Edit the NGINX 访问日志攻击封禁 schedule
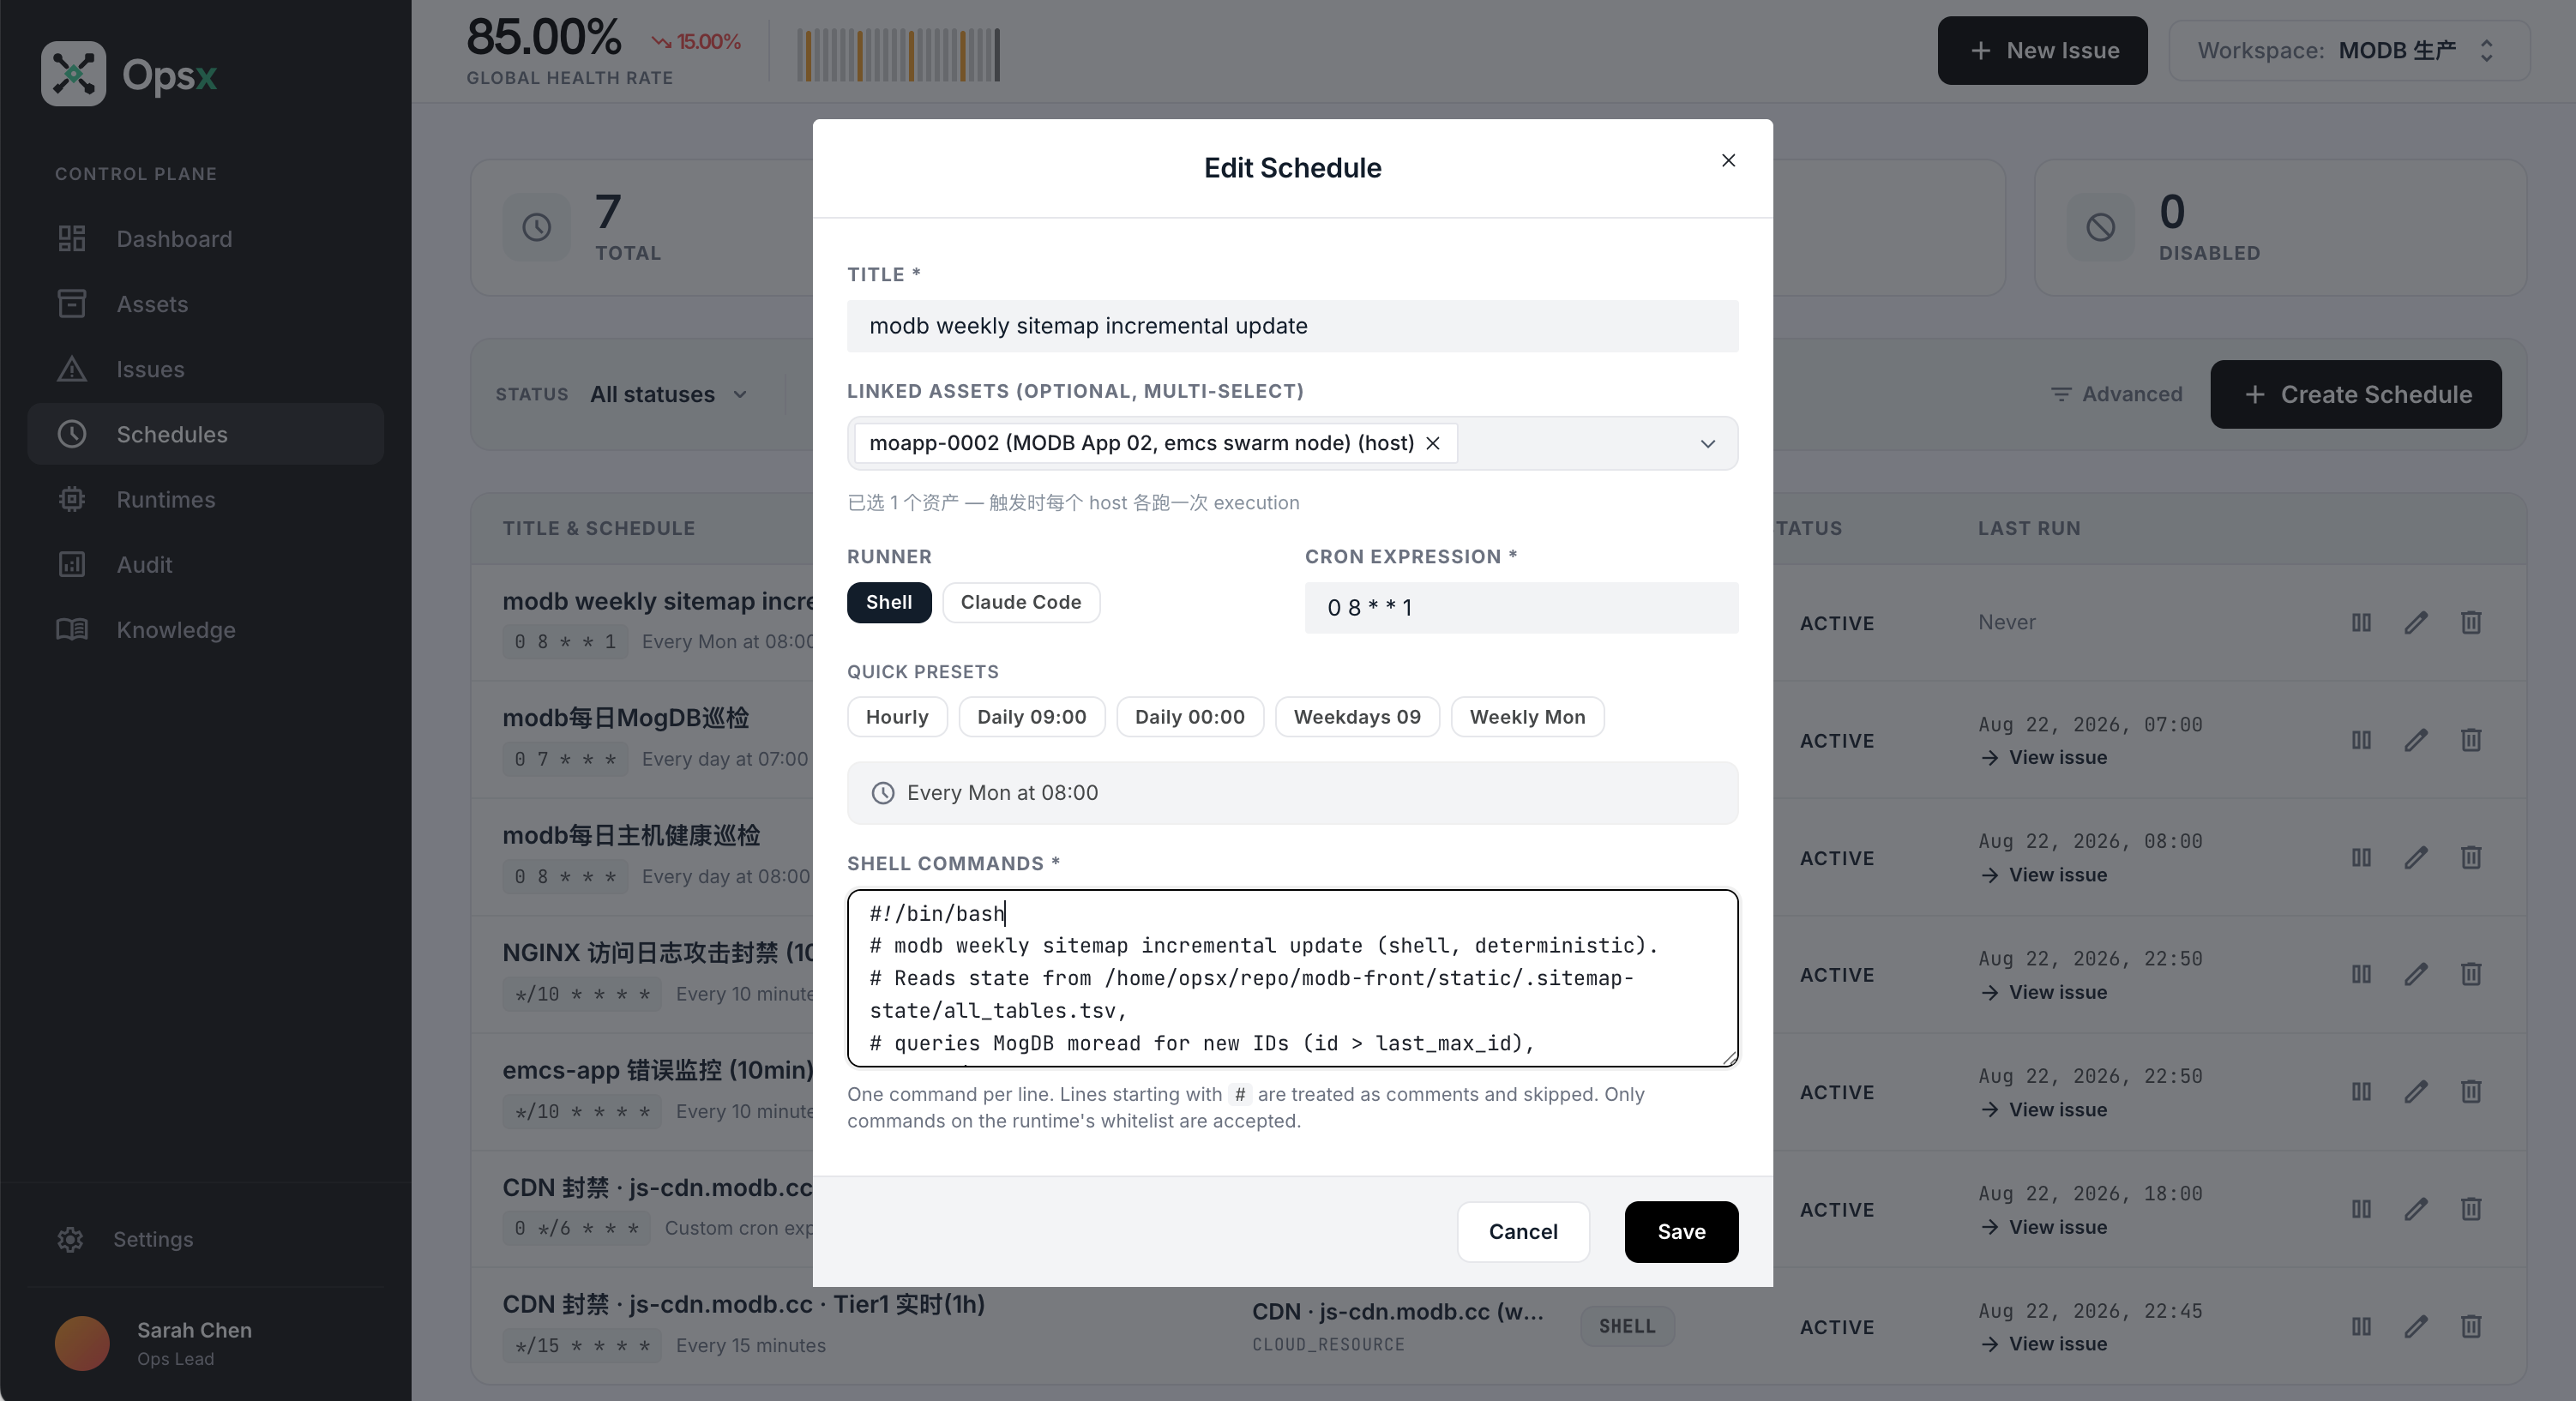2576x1401 pixels. point(2416,974)
